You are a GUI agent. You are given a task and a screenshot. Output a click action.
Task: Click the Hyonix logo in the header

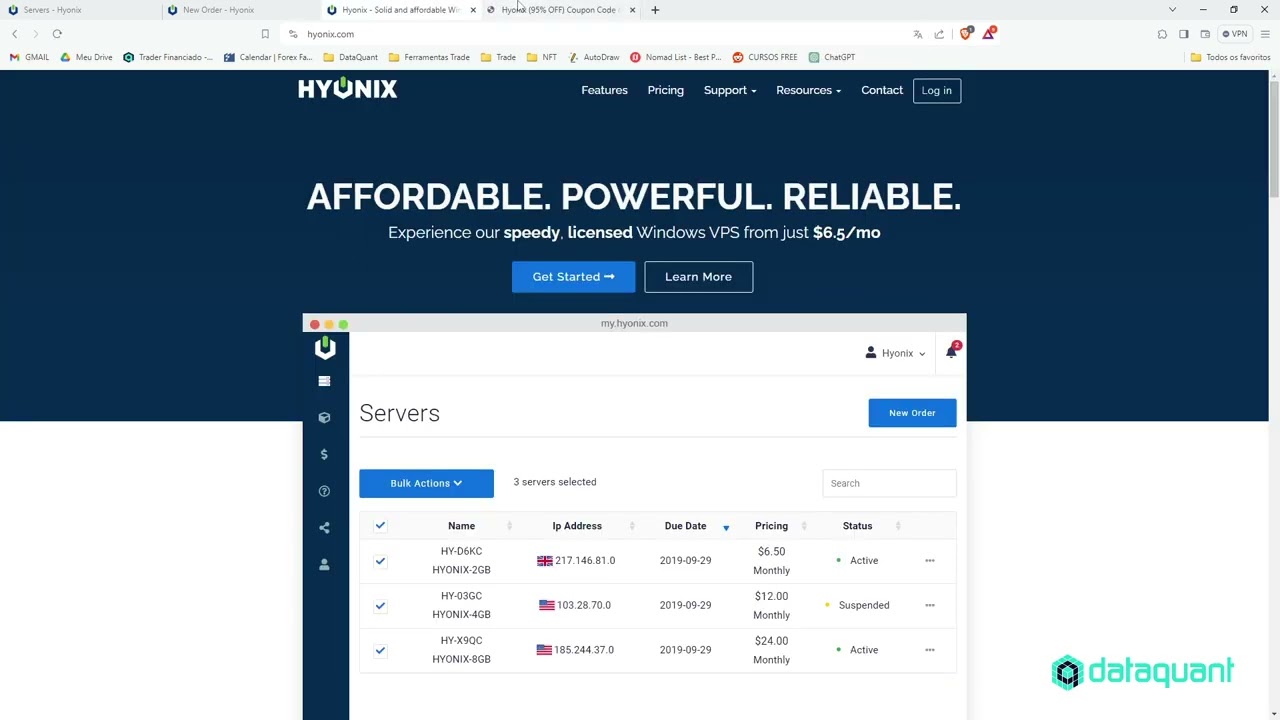[347, 89]
